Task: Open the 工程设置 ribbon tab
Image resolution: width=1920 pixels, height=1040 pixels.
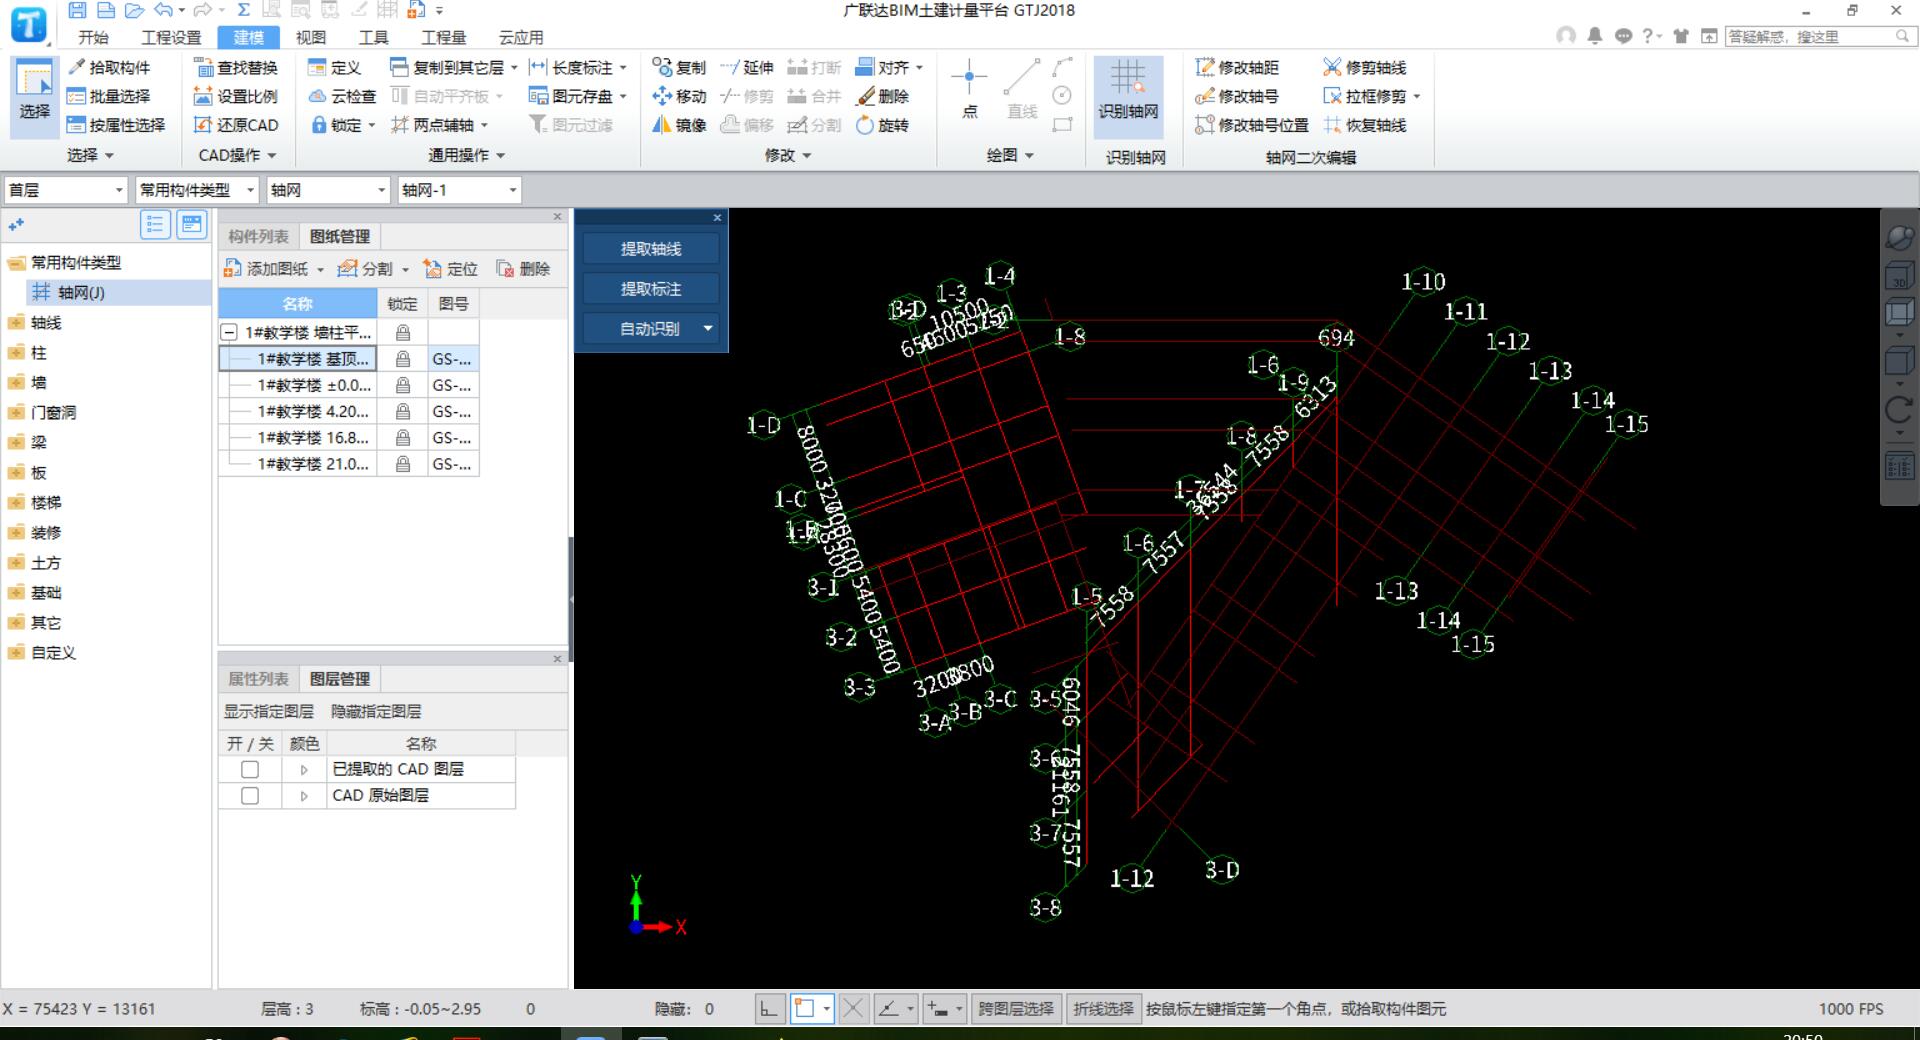Action: click(x=171, y=38)
